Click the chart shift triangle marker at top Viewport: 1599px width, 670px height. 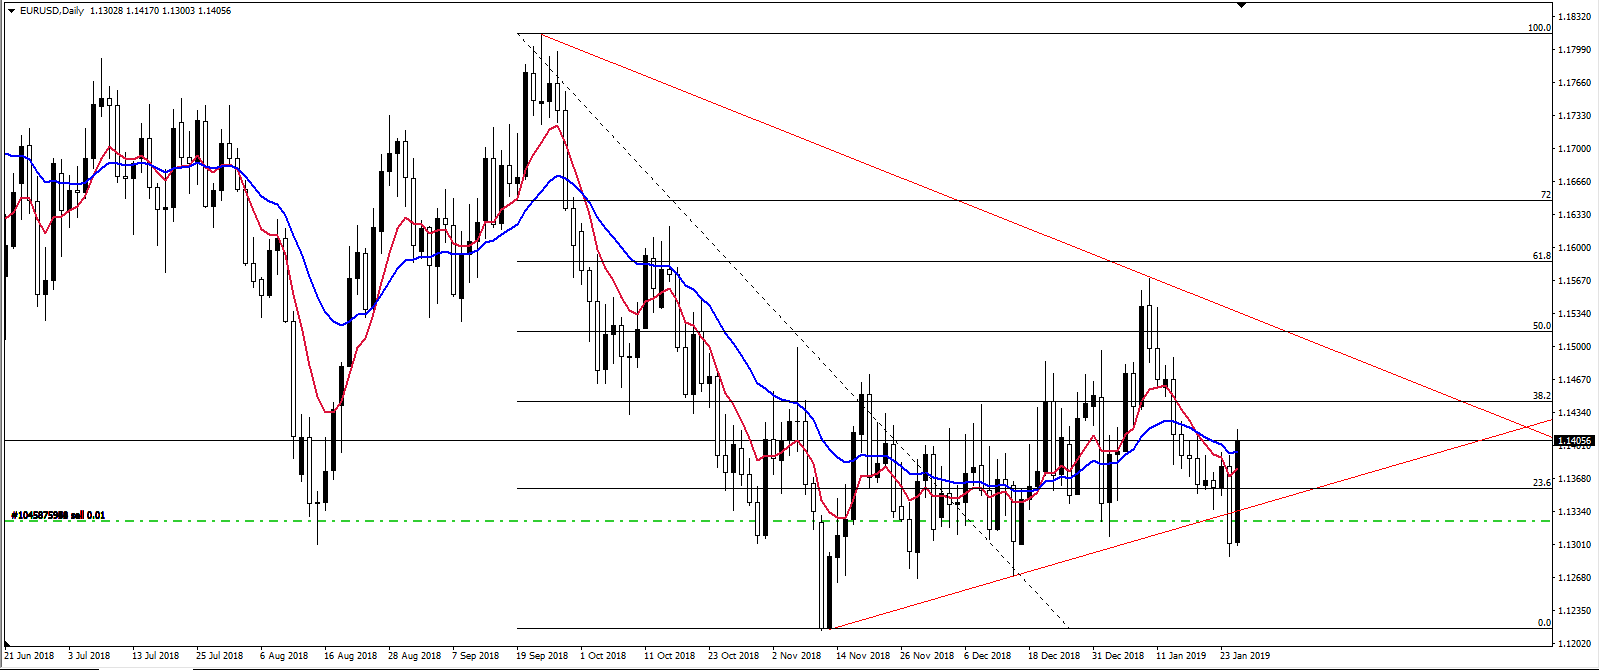1241,5
